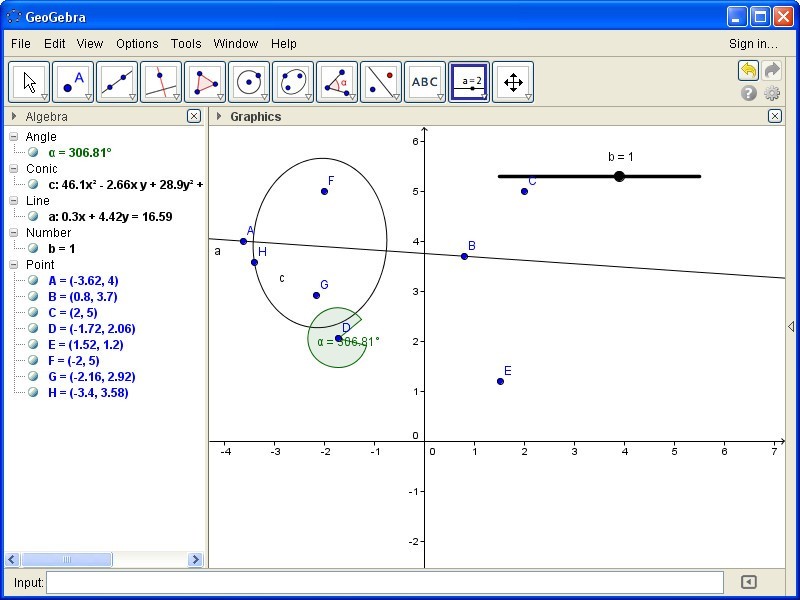Collapse the Angle category tree node

[x=14, y=137]
